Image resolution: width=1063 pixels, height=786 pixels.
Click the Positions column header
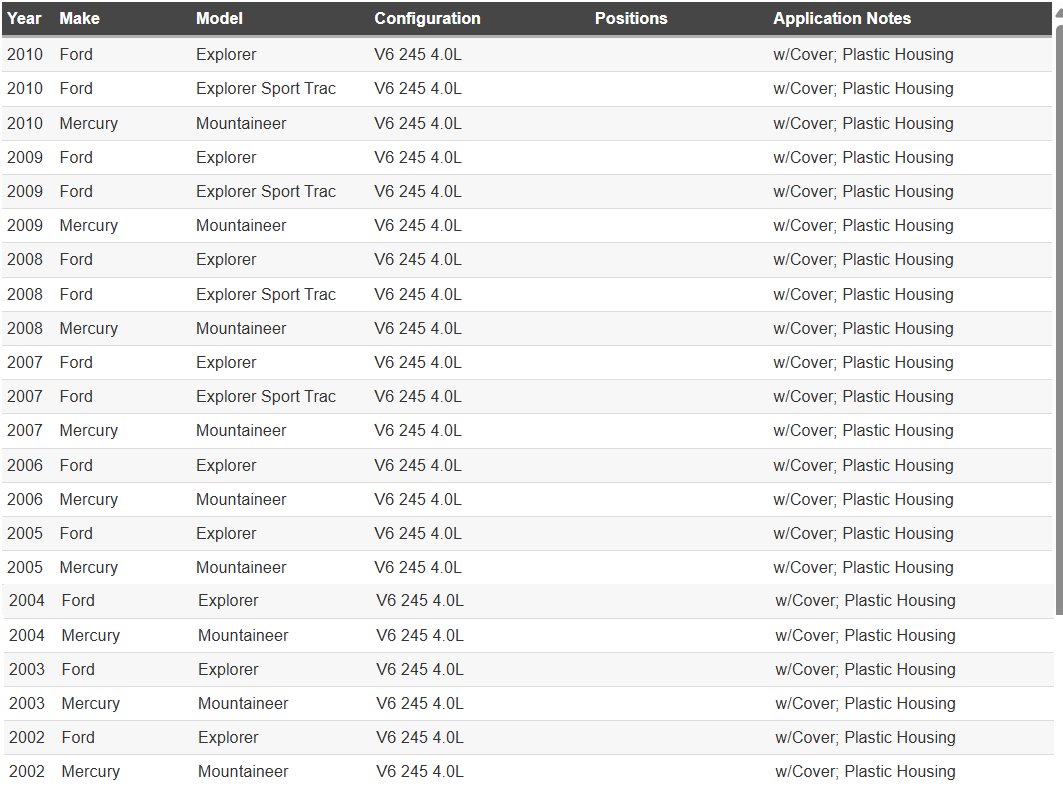pyautogui.click(x=630, y=18)
